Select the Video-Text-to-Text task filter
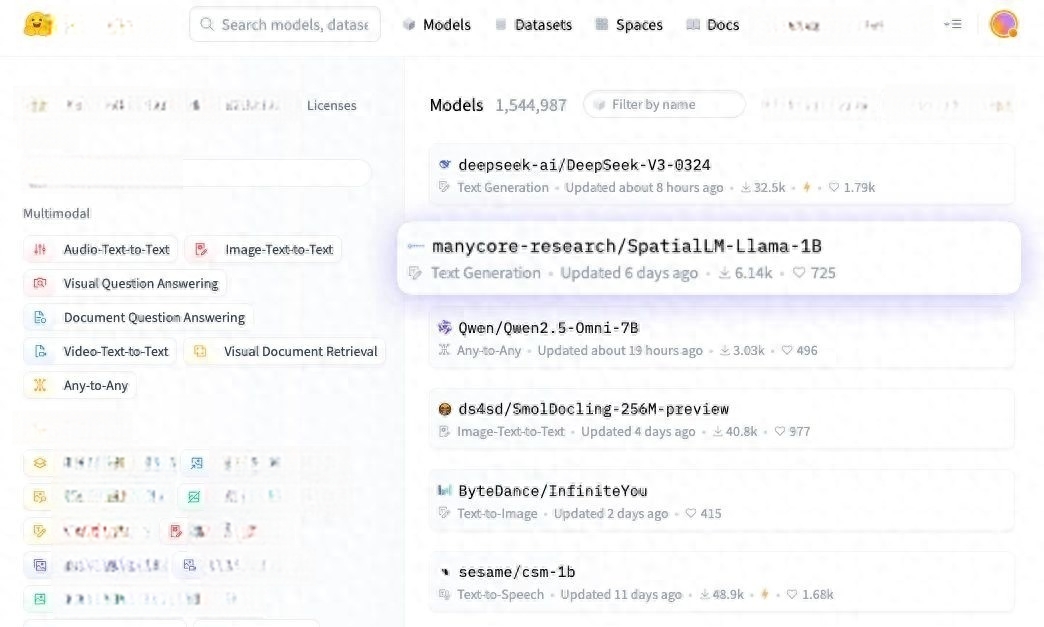Screen dimensions: 1044x627 pos(100,351)
